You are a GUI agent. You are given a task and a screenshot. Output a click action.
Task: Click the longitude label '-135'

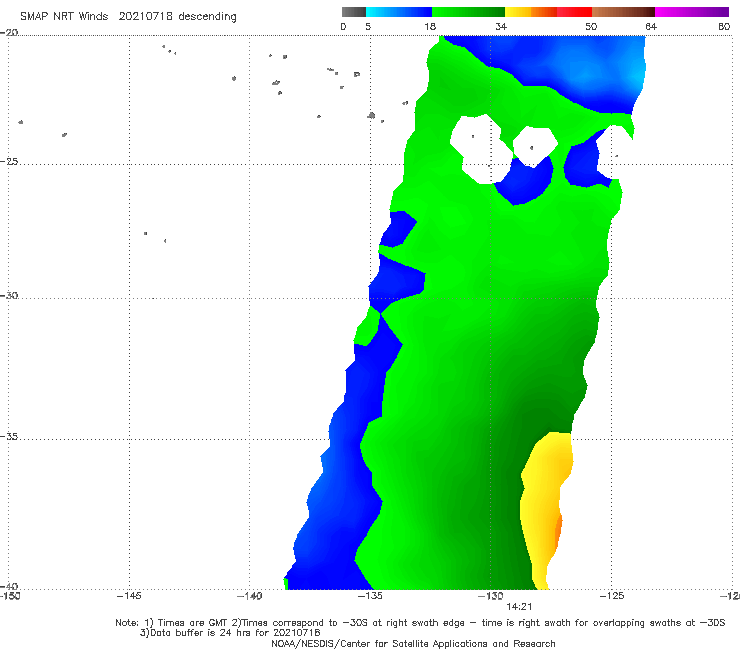pos(370,596)
